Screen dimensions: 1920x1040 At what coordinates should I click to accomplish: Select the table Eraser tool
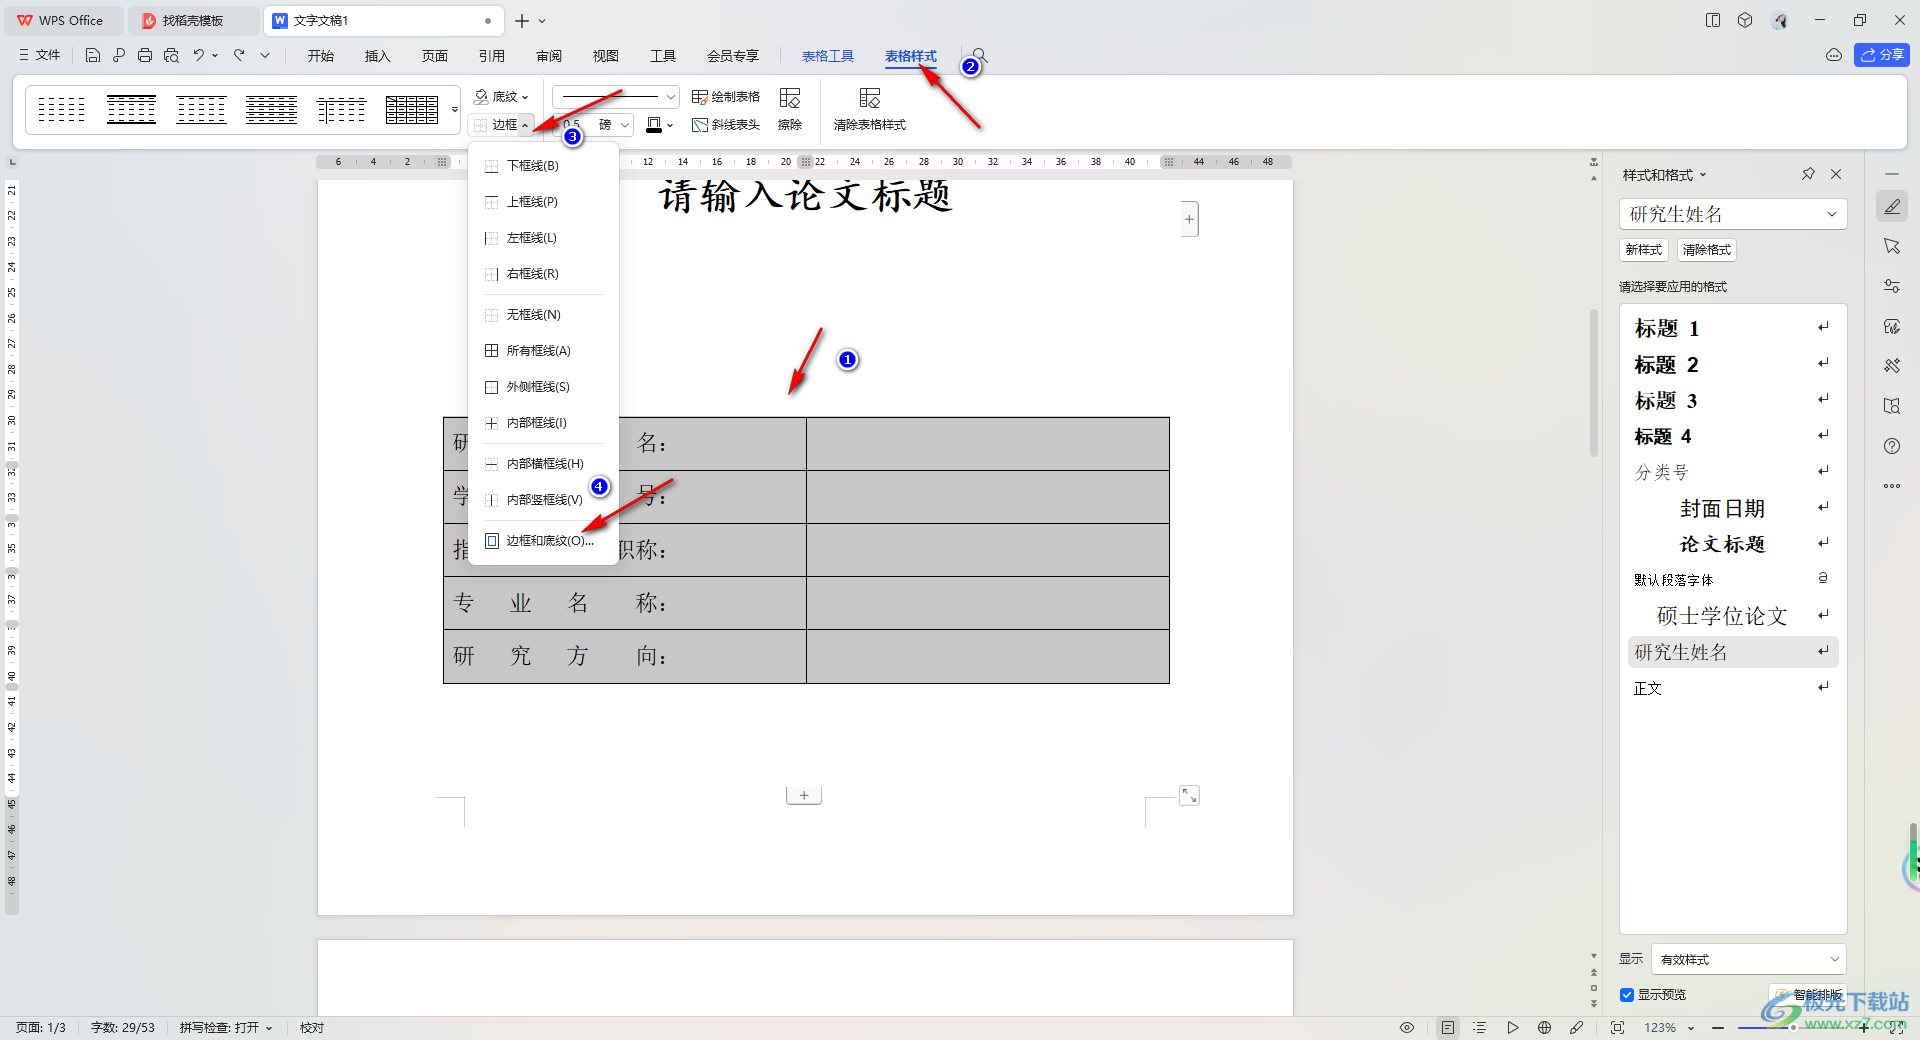coord(790,109)
